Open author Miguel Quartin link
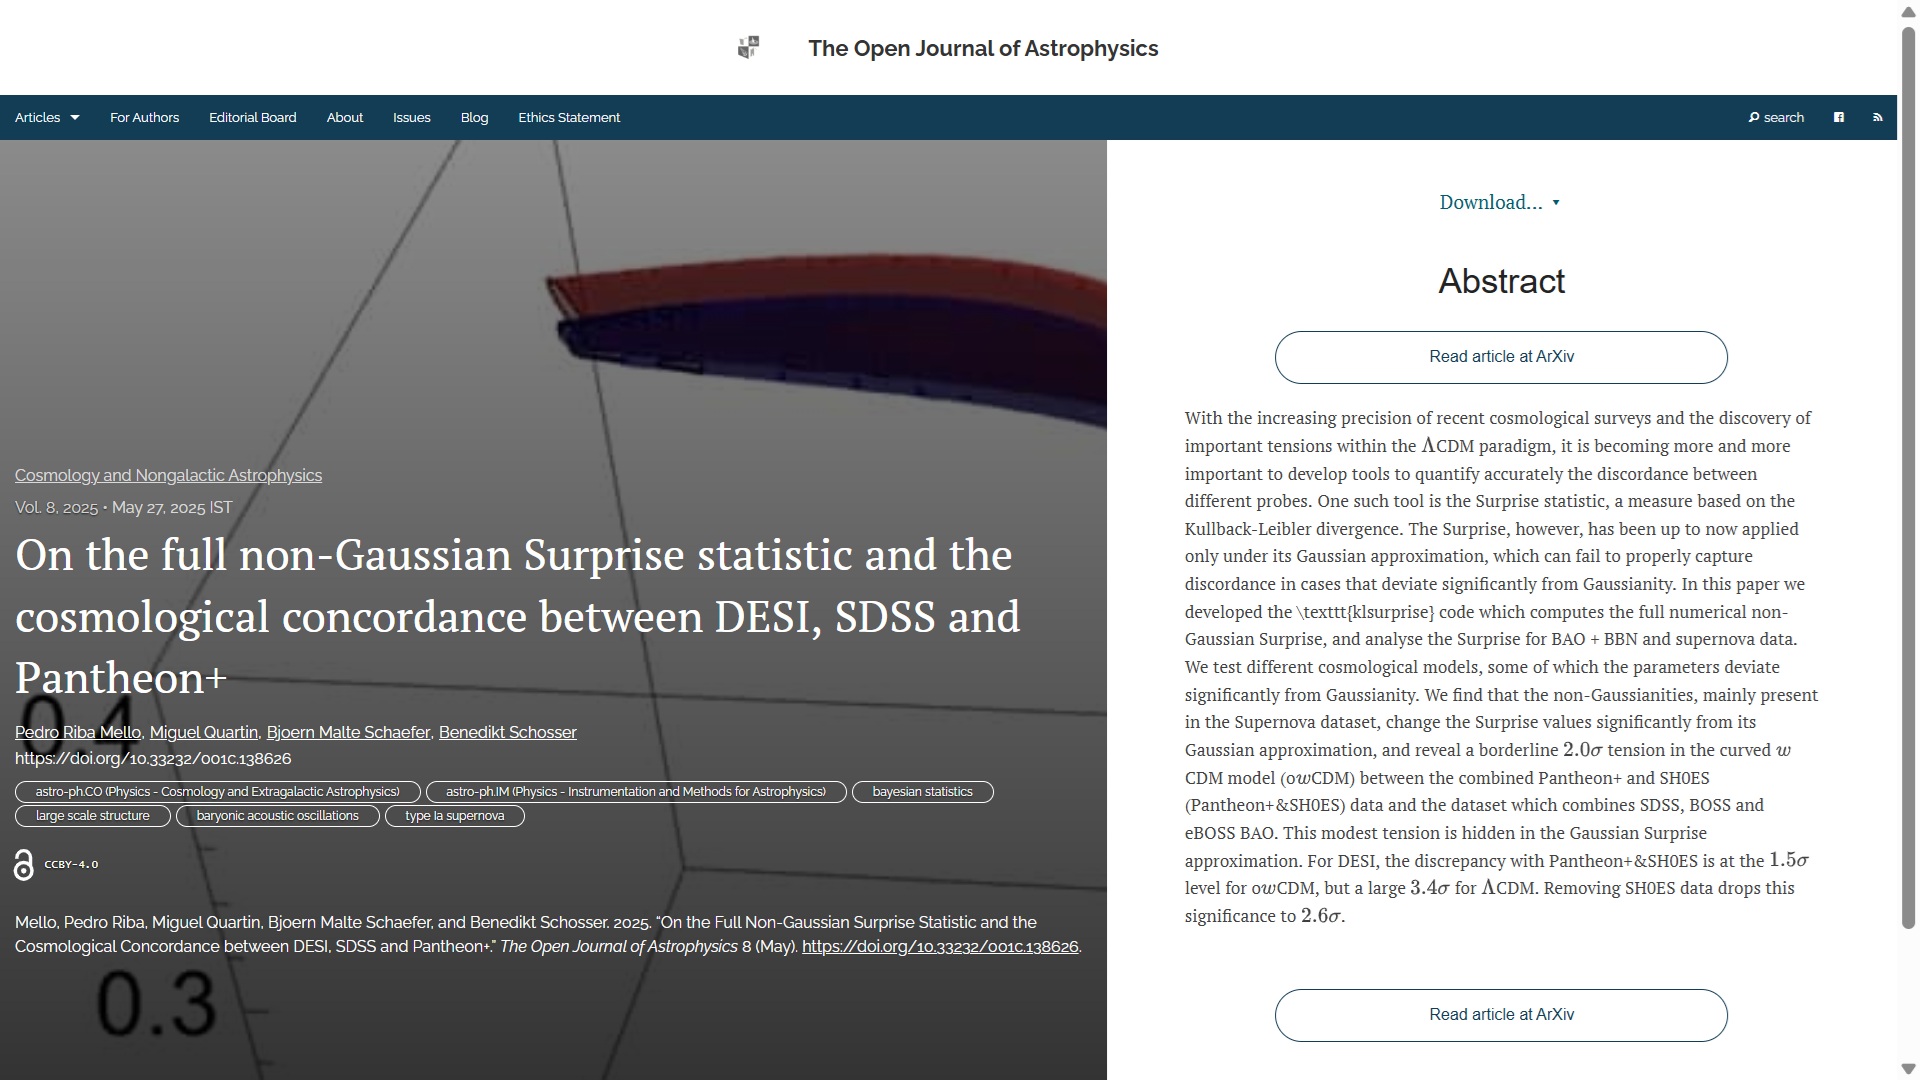Viewport: 1920px width, 1080px height. (204, 733)
